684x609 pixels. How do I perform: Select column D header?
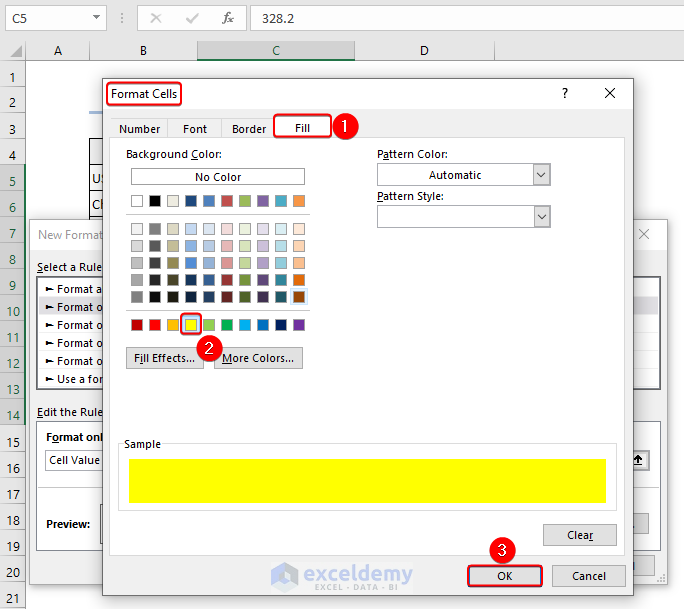pyautogui.click(x=424, y=51)
